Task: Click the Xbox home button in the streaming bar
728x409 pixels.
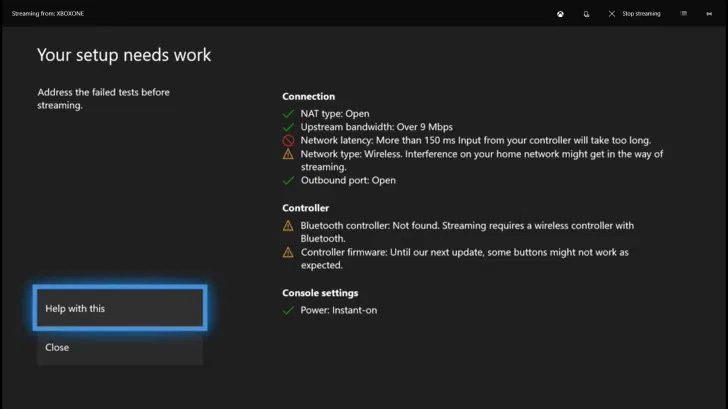Action: point(560,14)
